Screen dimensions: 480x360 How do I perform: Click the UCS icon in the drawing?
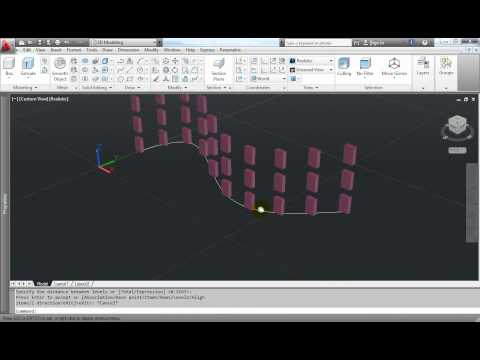coord(105,160)
